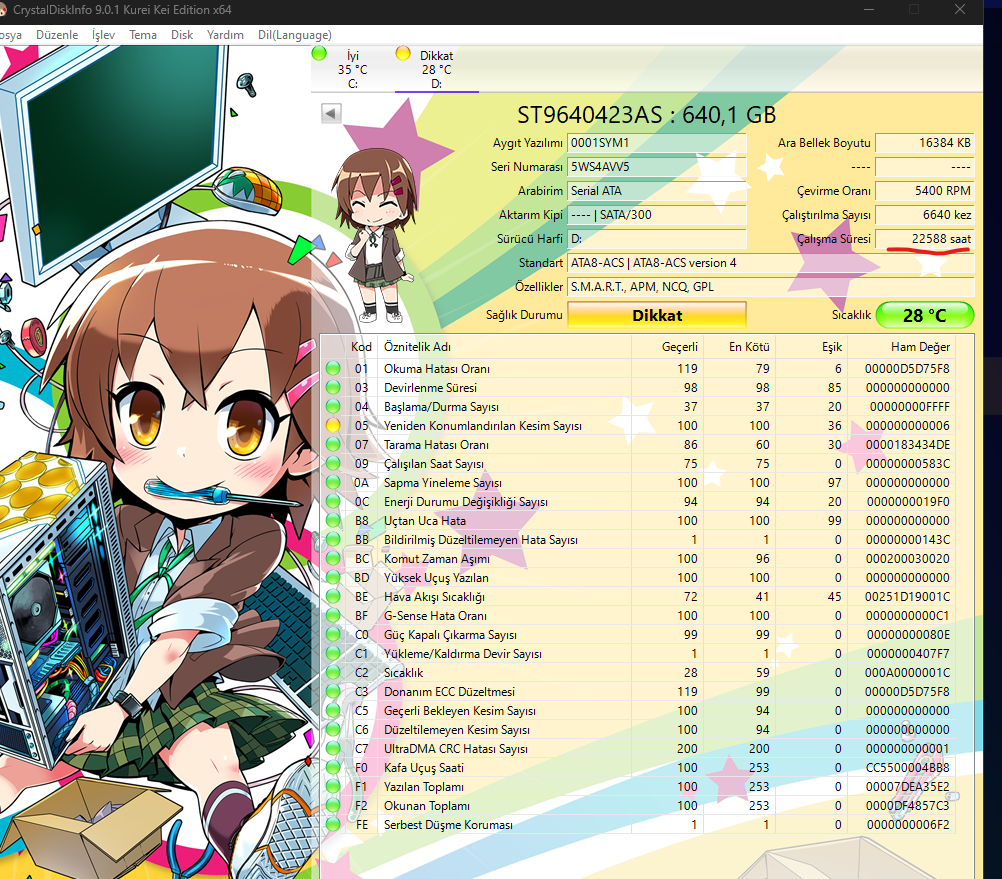Click the green status icon of row C3
Image resolution: width=1002 pixels, height=879 pixels.
click(x=333, y=691)
